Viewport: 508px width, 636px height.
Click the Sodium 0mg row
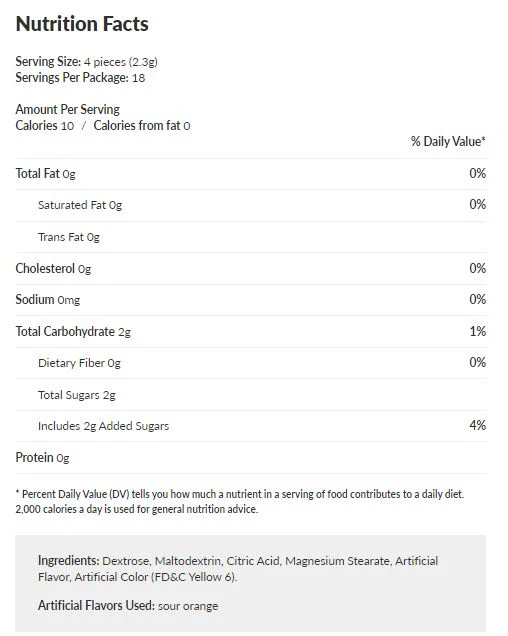tap(251, 300)
